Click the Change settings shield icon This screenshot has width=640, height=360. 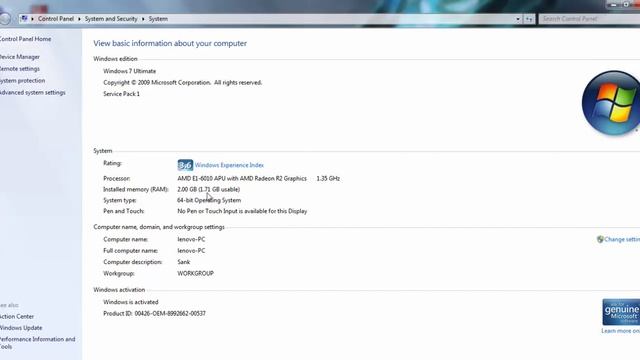[600, 240]
